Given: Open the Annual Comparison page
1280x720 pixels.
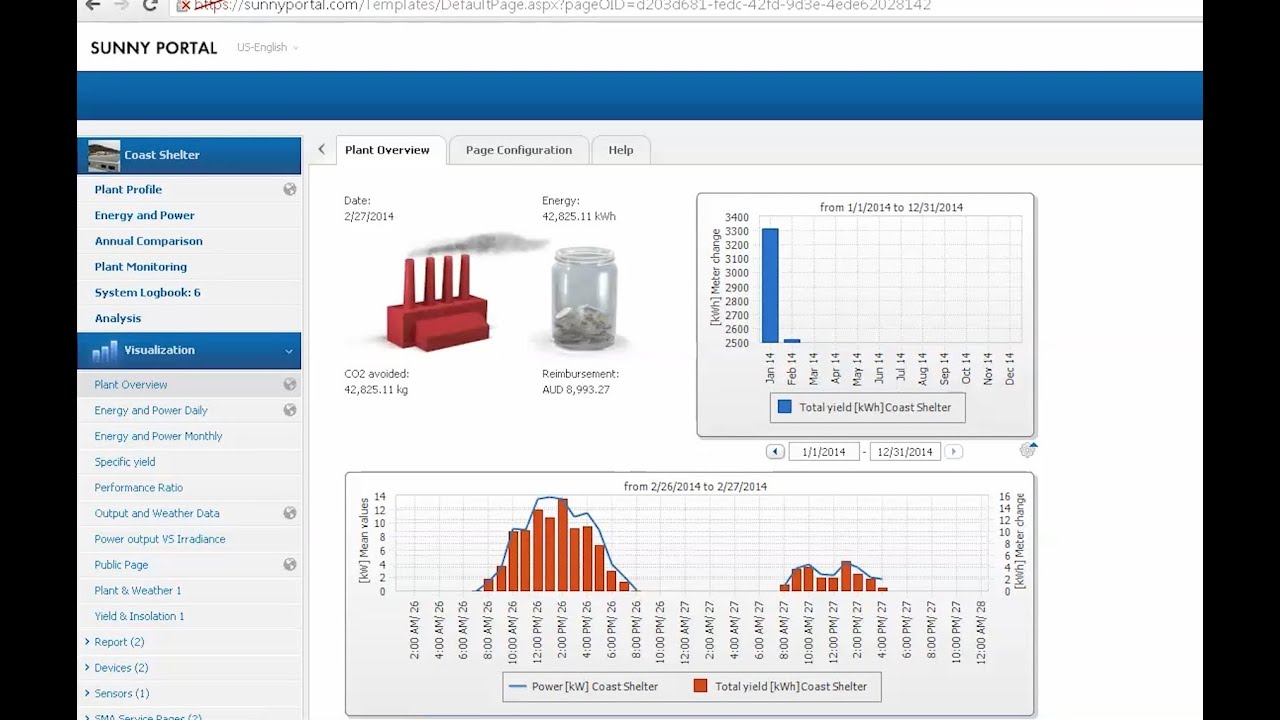Looking at the screenshot, I should [x=147, y=240].
